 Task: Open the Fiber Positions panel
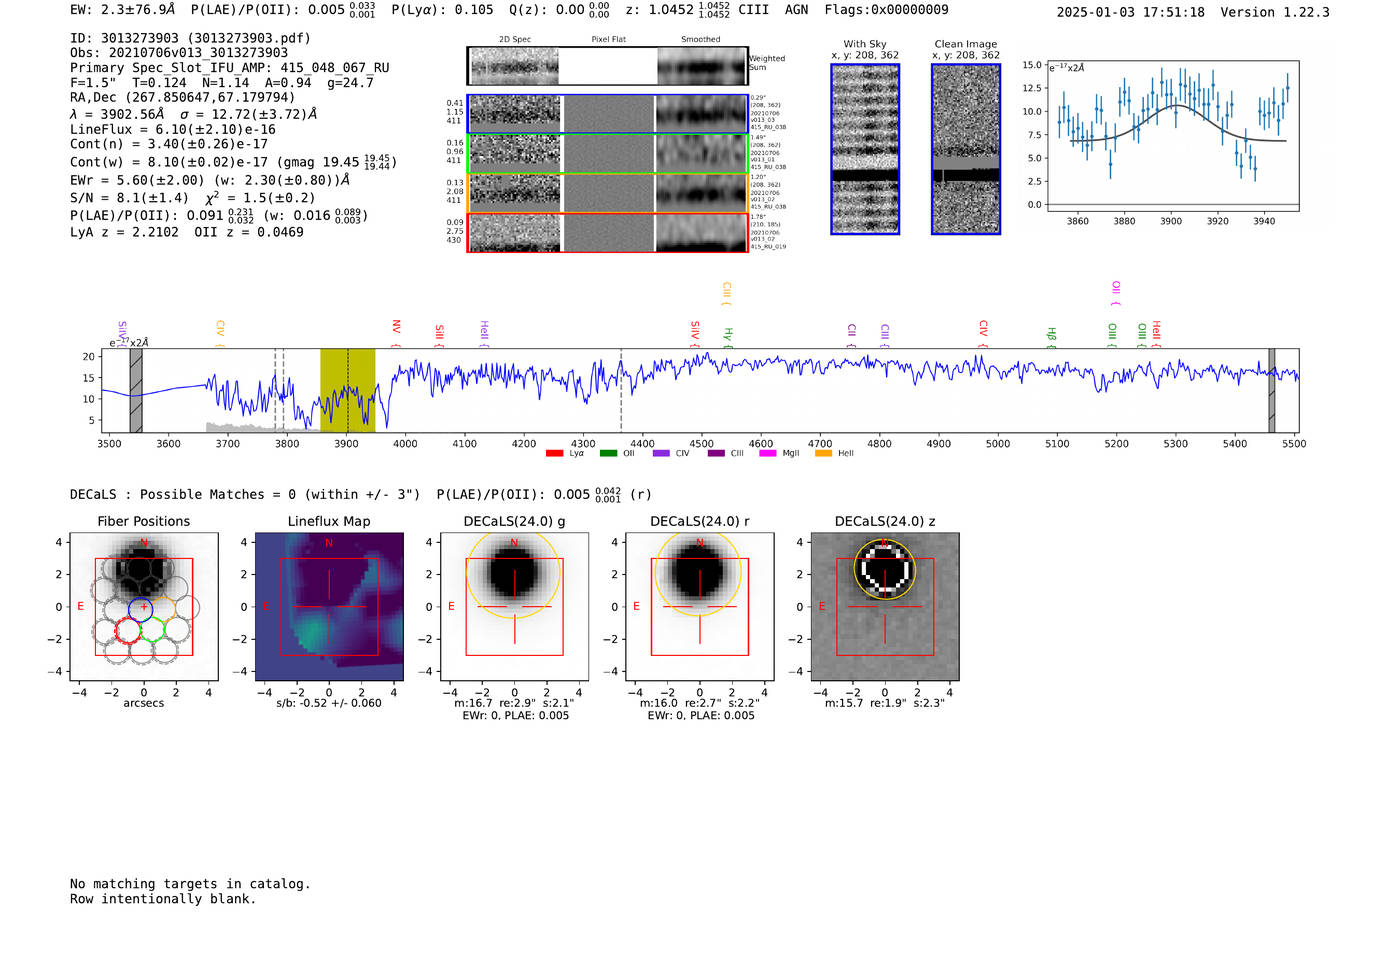click(x=144, y=607)
